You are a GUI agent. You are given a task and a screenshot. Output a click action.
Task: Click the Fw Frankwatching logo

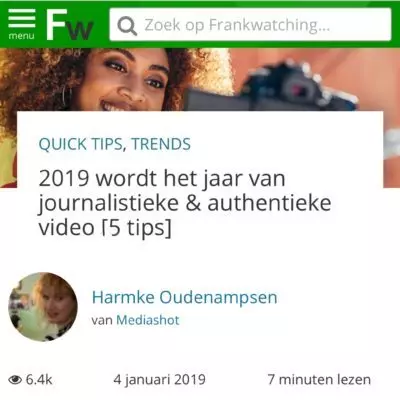[70, 25]
